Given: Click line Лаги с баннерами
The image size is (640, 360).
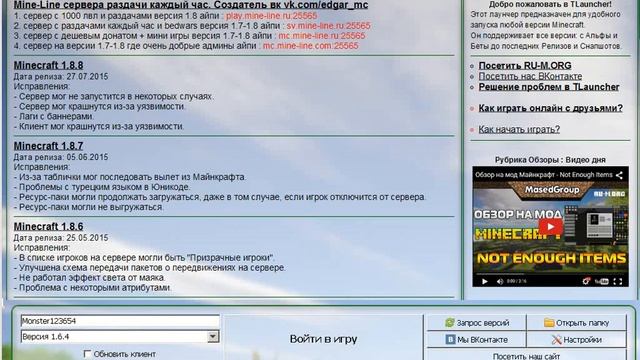Looking at the screenshot, I should pos(54,116).
